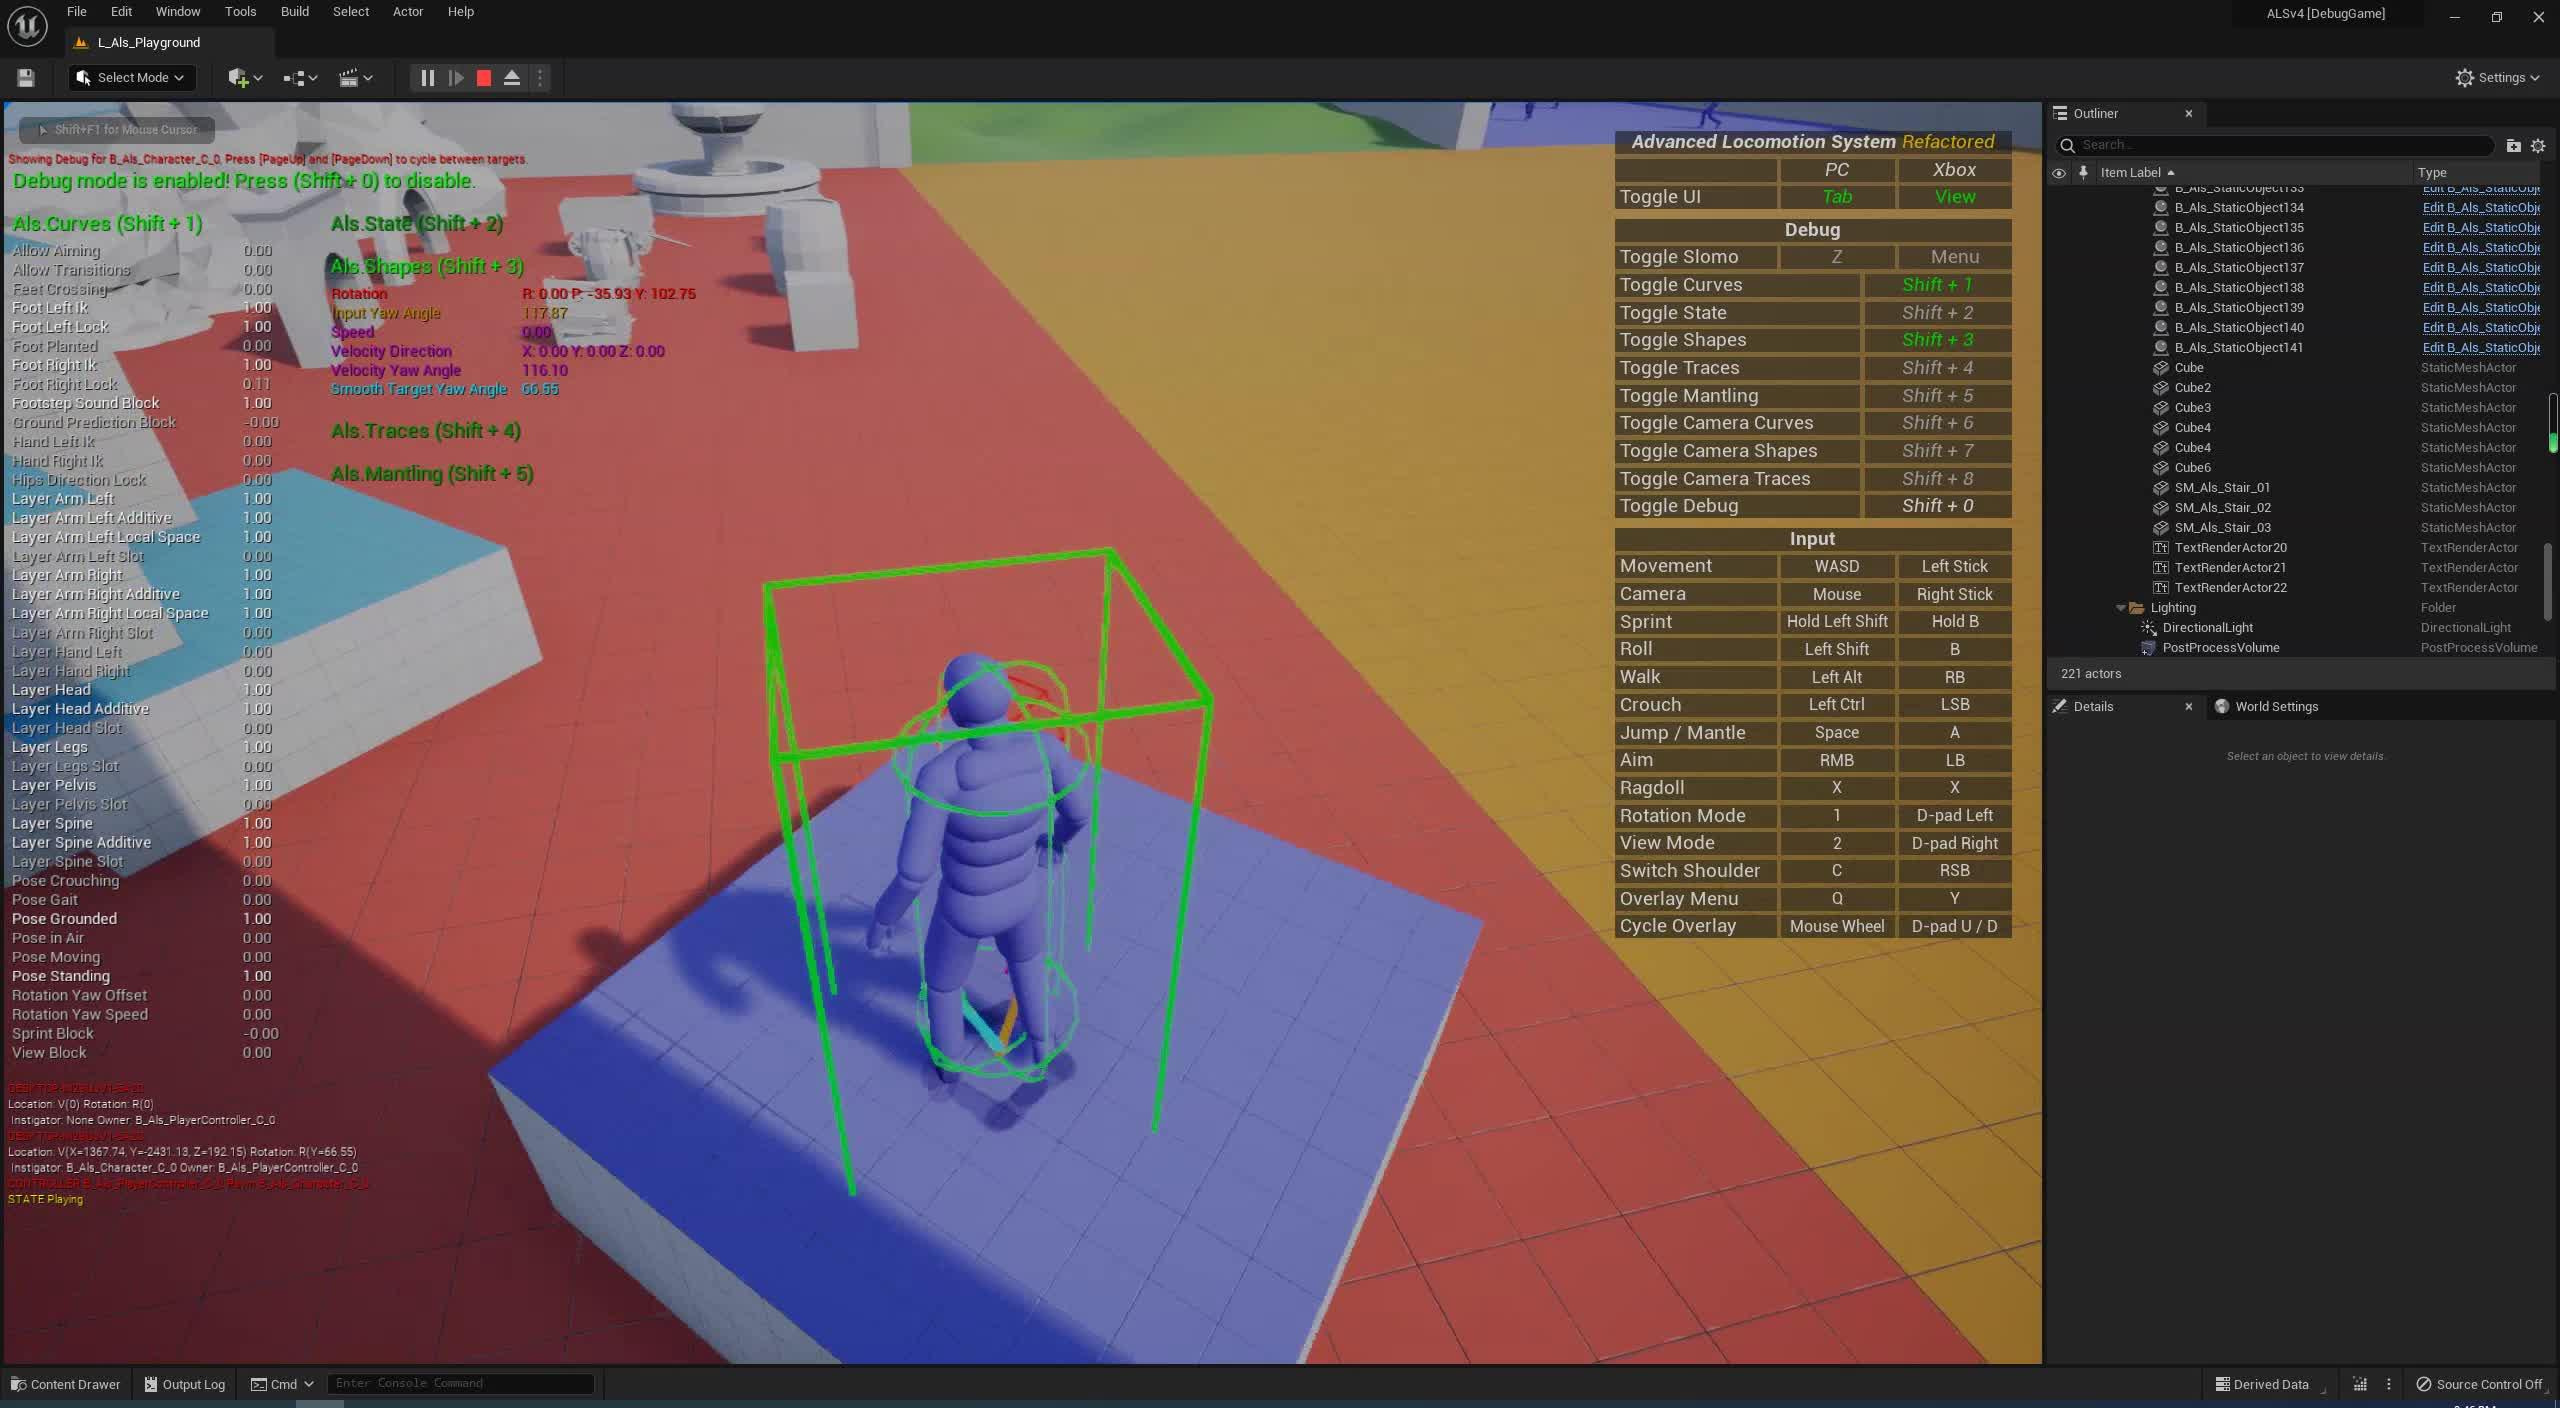Open the Output Log panel
This screenshot has width=2560, height=1408.
coord(184,1384)
